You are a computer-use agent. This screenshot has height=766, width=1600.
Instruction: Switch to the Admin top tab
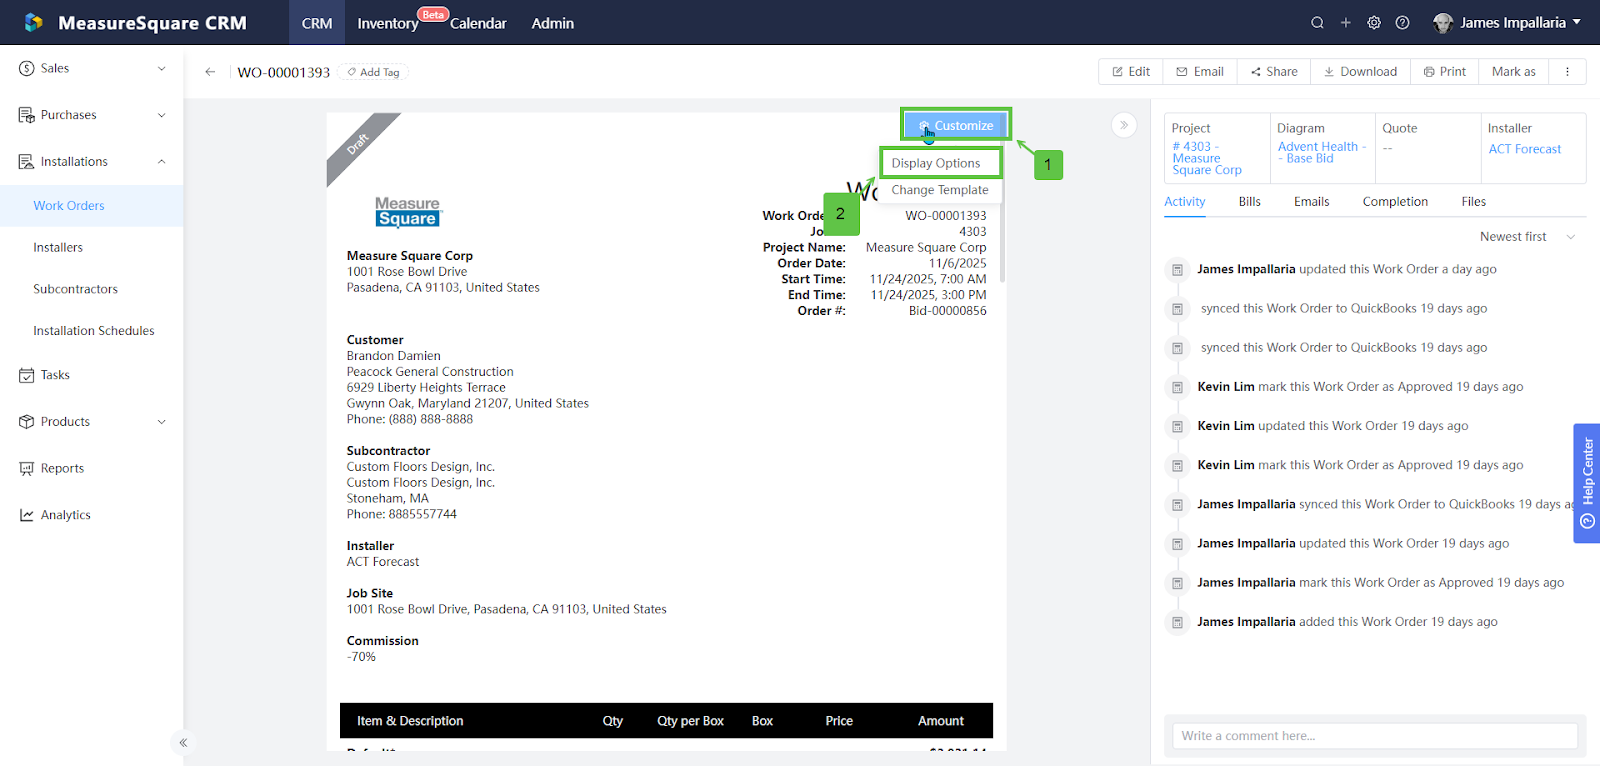click(x=553, y=23)
